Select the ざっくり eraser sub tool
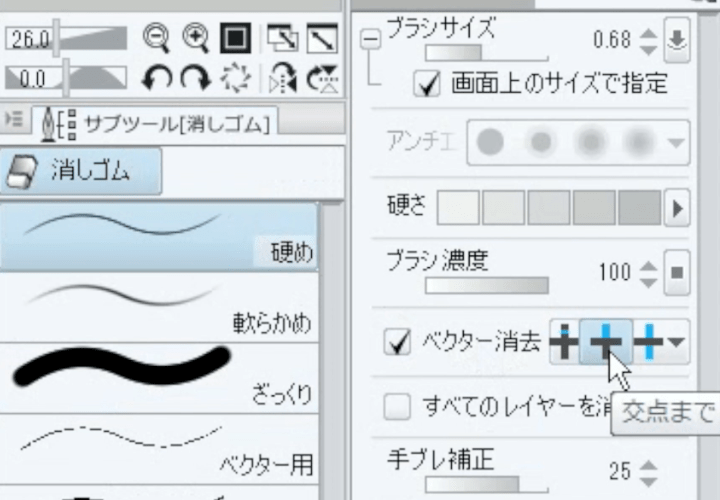 coord(159,377)
